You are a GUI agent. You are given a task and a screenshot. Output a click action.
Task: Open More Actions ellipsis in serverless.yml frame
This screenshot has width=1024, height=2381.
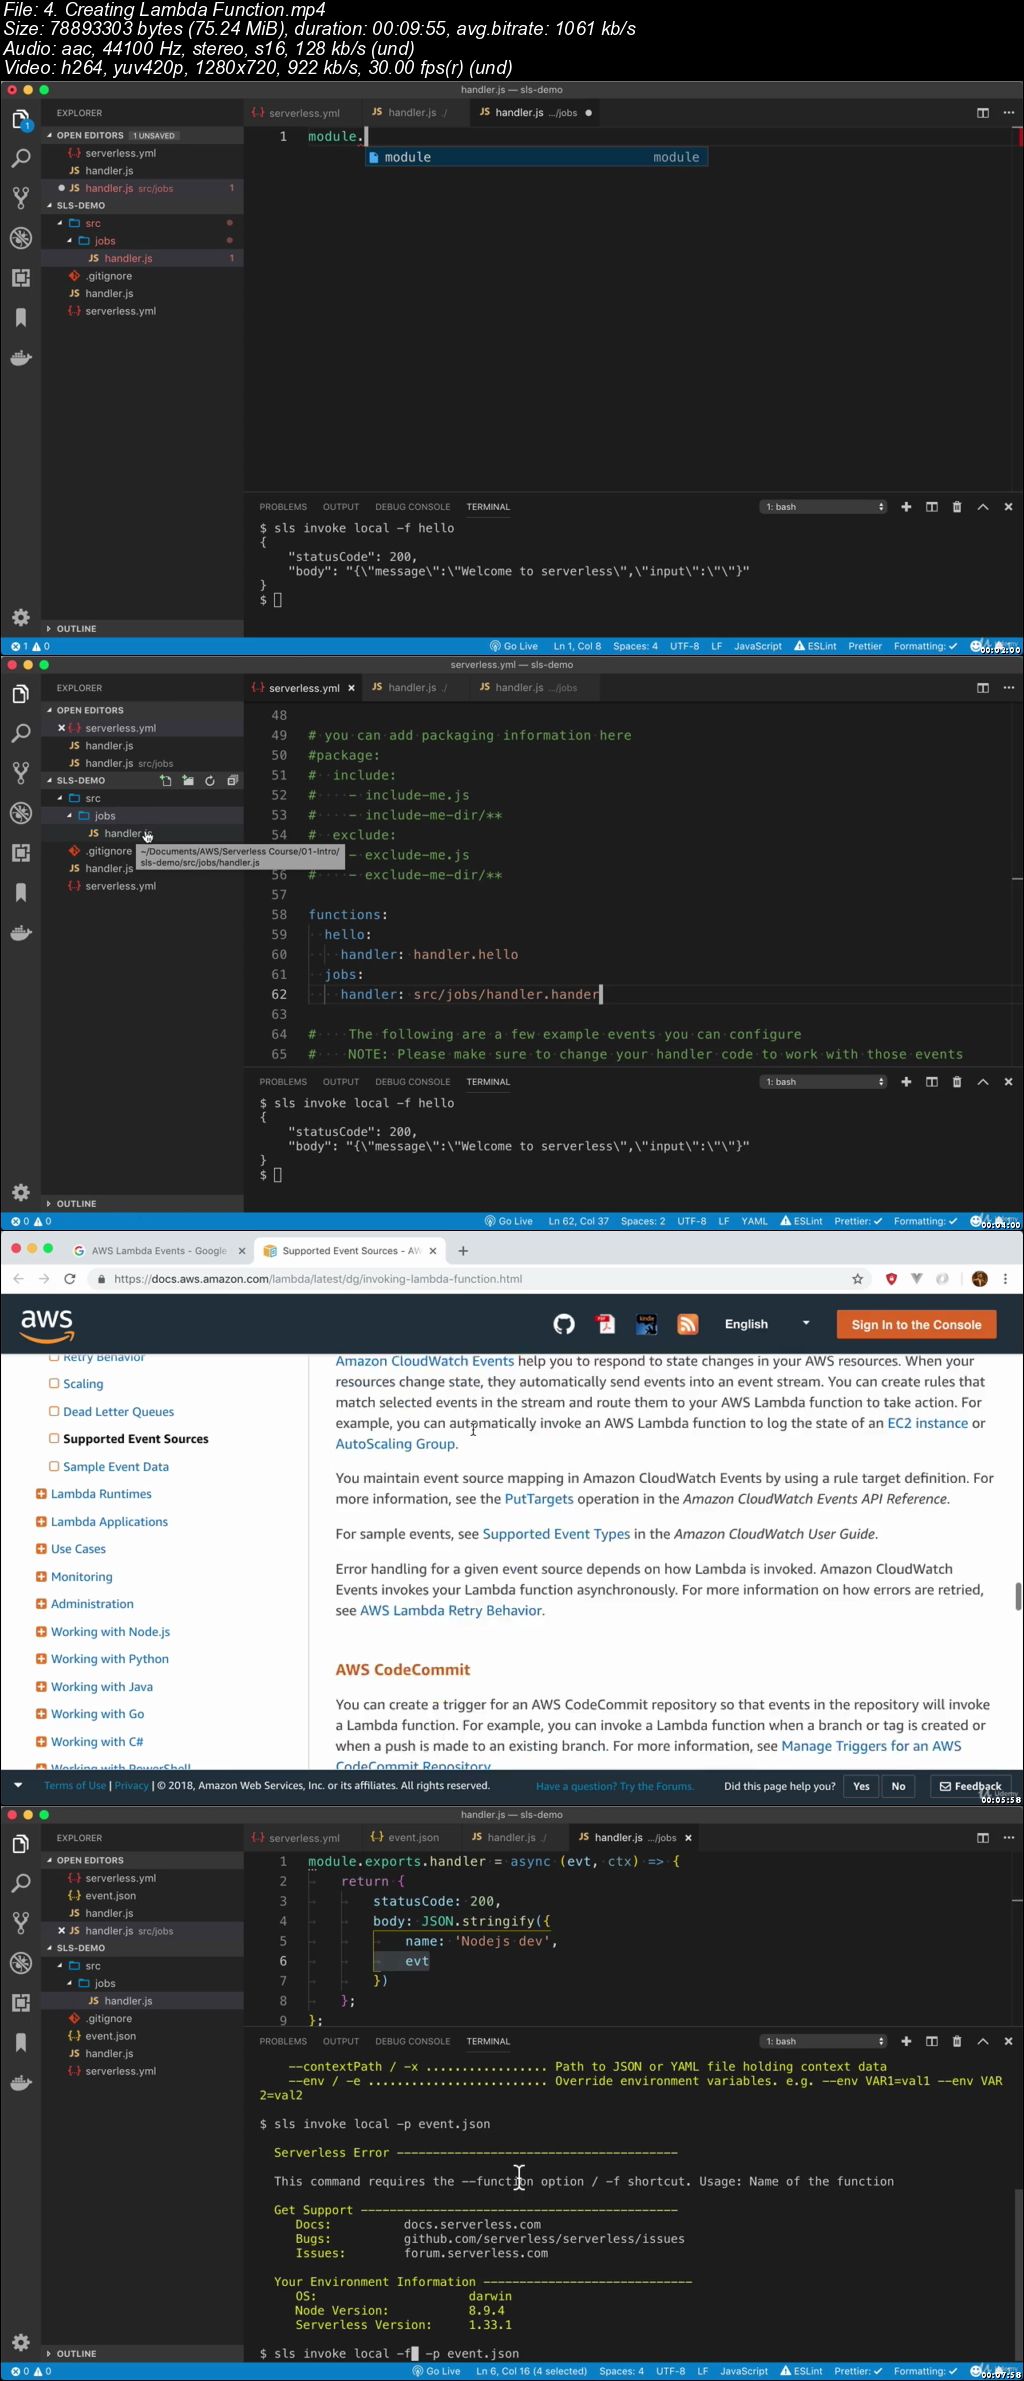(1008, 688)
